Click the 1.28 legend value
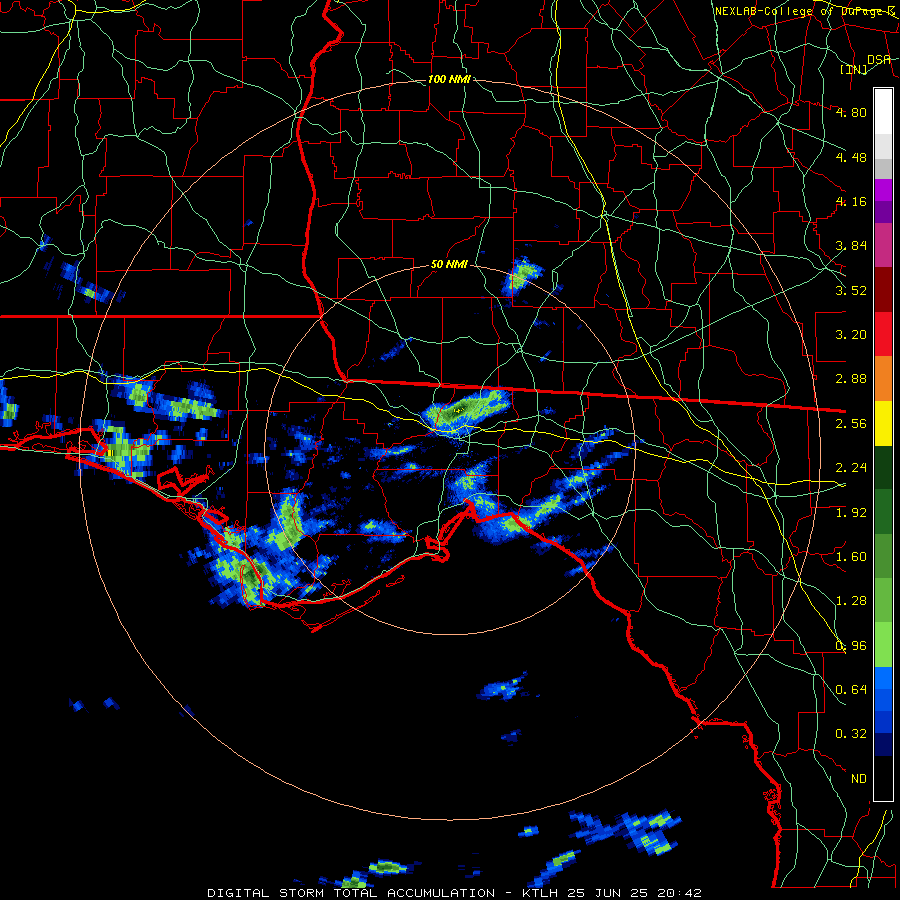 (851, 600)
